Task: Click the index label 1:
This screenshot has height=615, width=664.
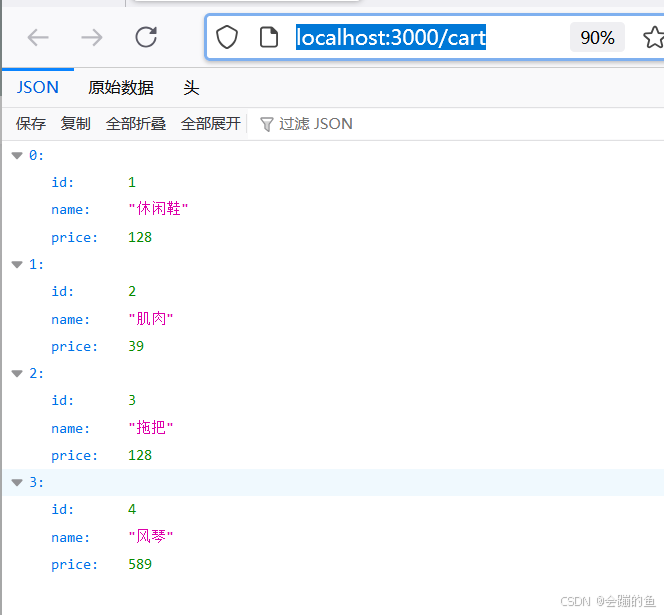Action: click(x=36, y=265)
